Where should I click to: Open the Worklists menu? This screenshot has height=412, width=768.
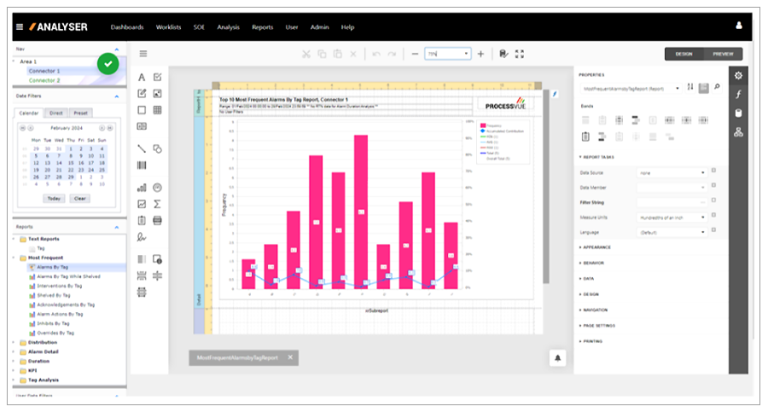[x=168, y=27]
